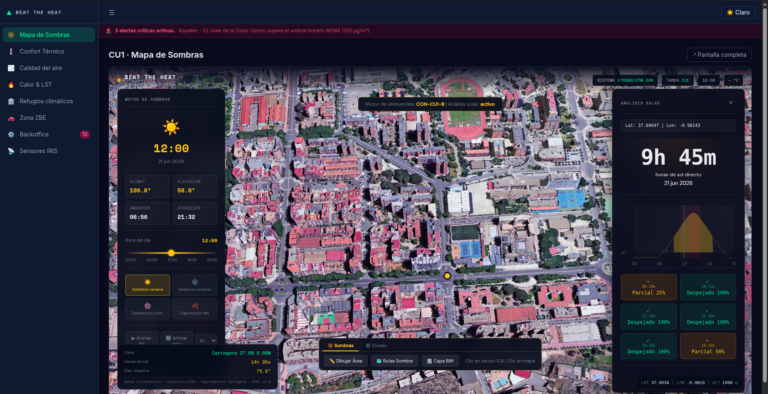Click the 18:00 mark on the hour slider
768x394 pixels.
192,260
